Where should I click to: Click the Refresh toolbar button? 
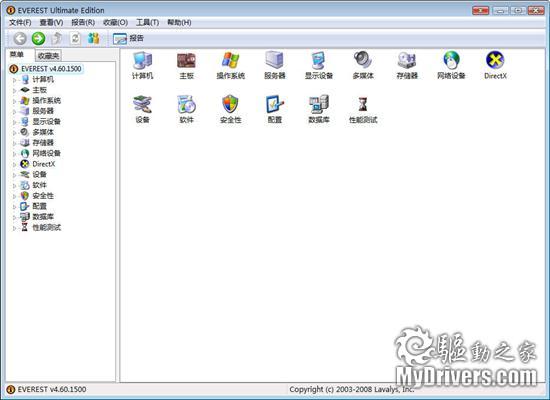pos(75,38)
